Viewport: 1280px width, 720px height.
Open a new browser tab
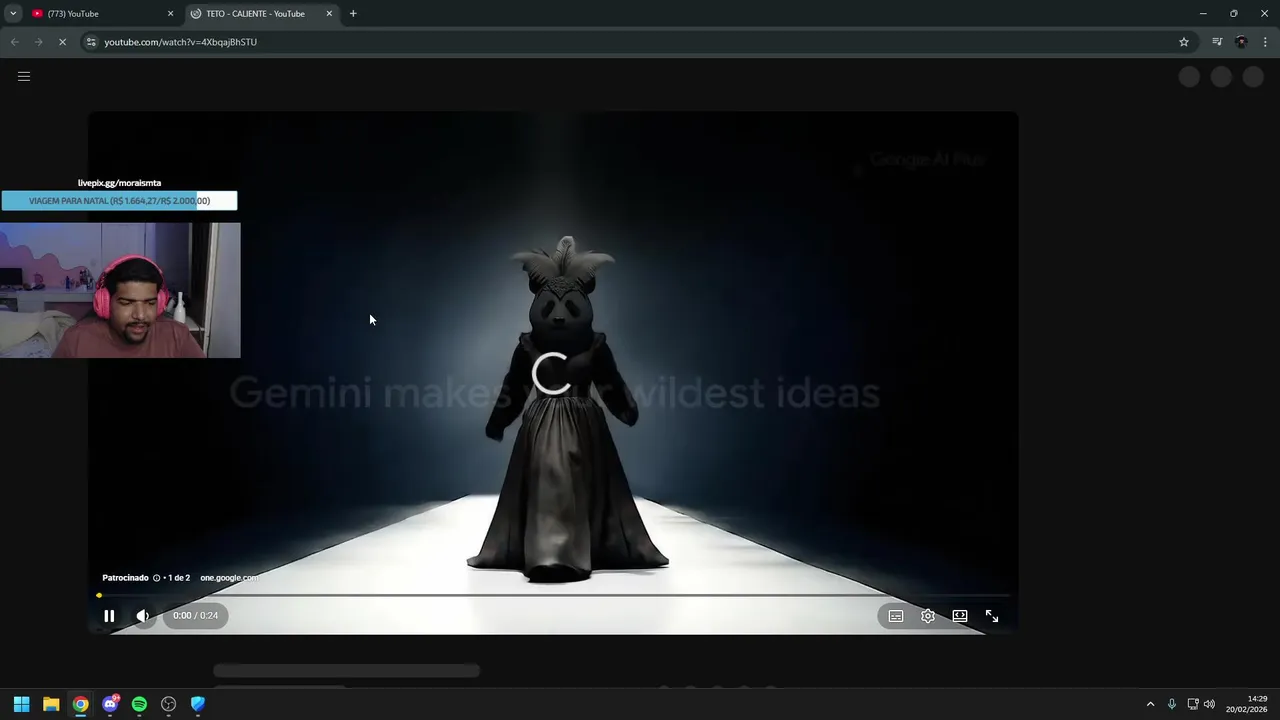tap(353, 14)
